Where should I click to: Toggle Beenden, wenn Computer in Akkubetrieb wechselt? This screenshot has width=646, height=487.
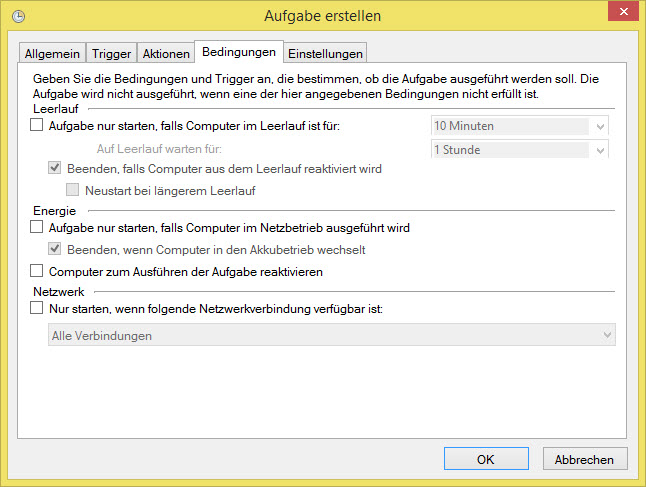pyautogui.click(x=56, y=248)
